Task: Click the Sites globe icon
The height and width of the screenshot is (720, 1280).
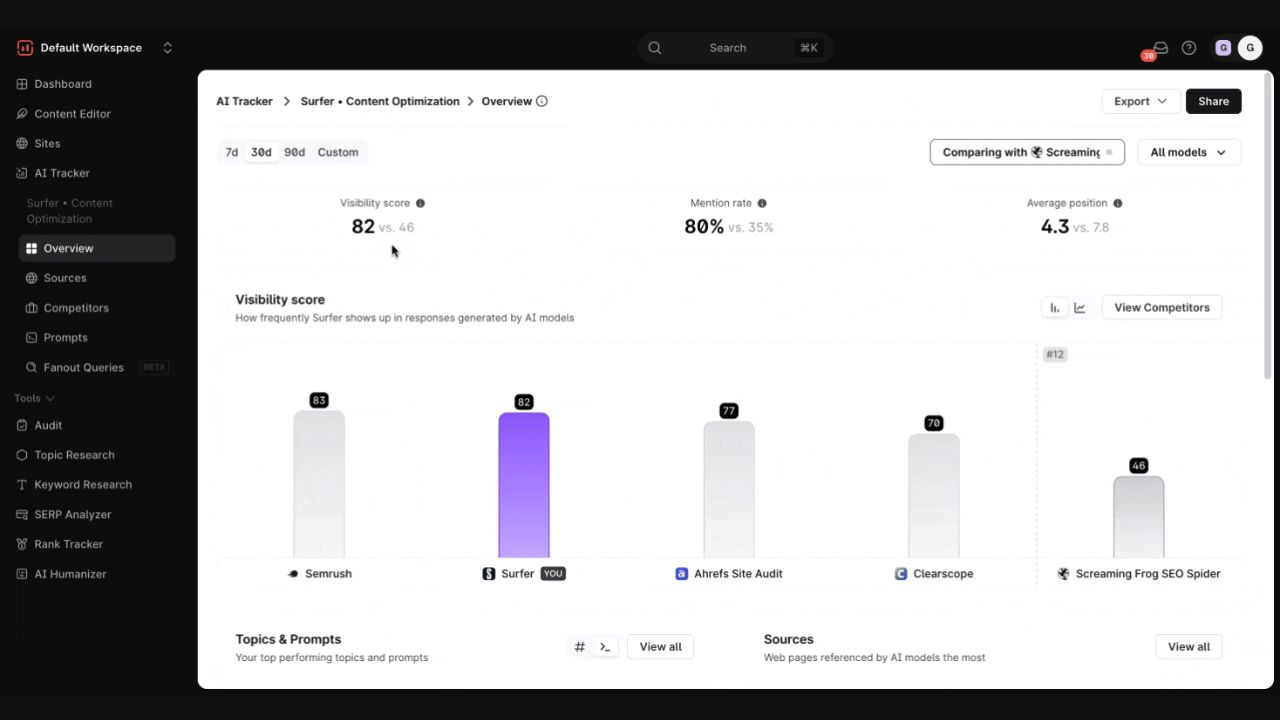Action: (x=22, y=143)
